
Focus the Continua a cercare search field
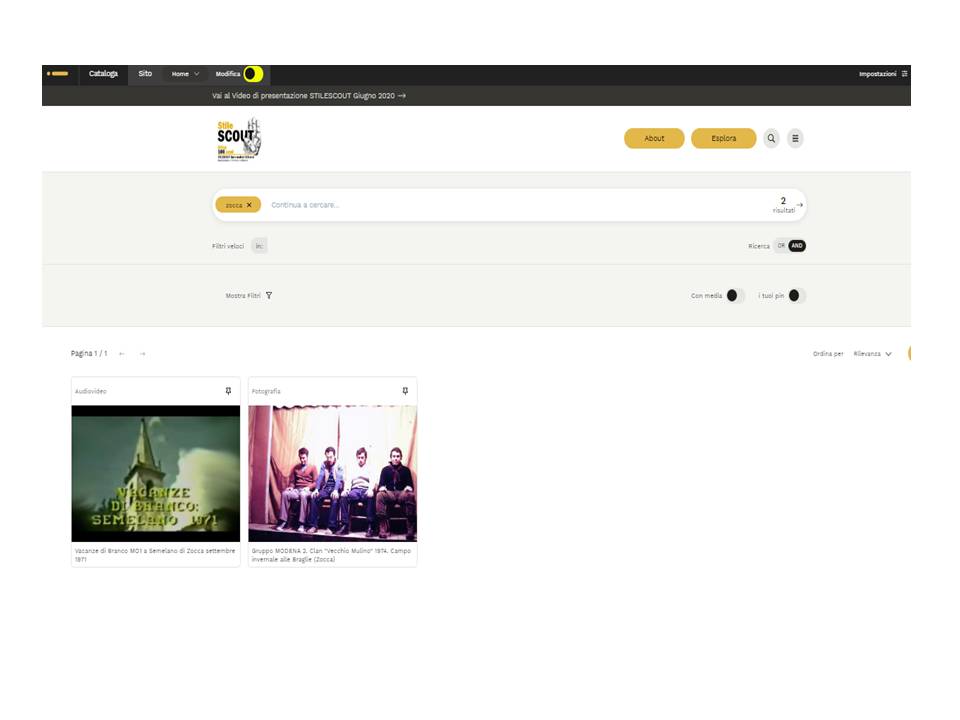[514, 205]
